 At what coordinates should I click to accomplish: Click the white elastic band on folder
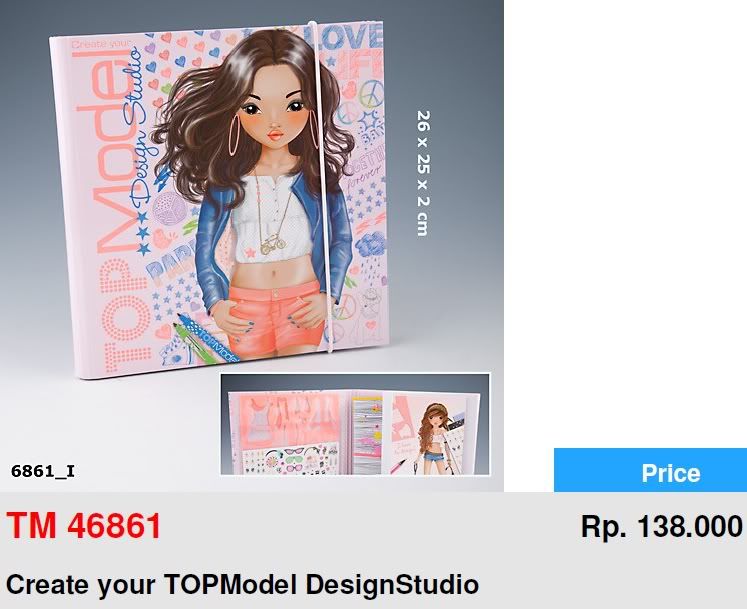coord(322,186)
